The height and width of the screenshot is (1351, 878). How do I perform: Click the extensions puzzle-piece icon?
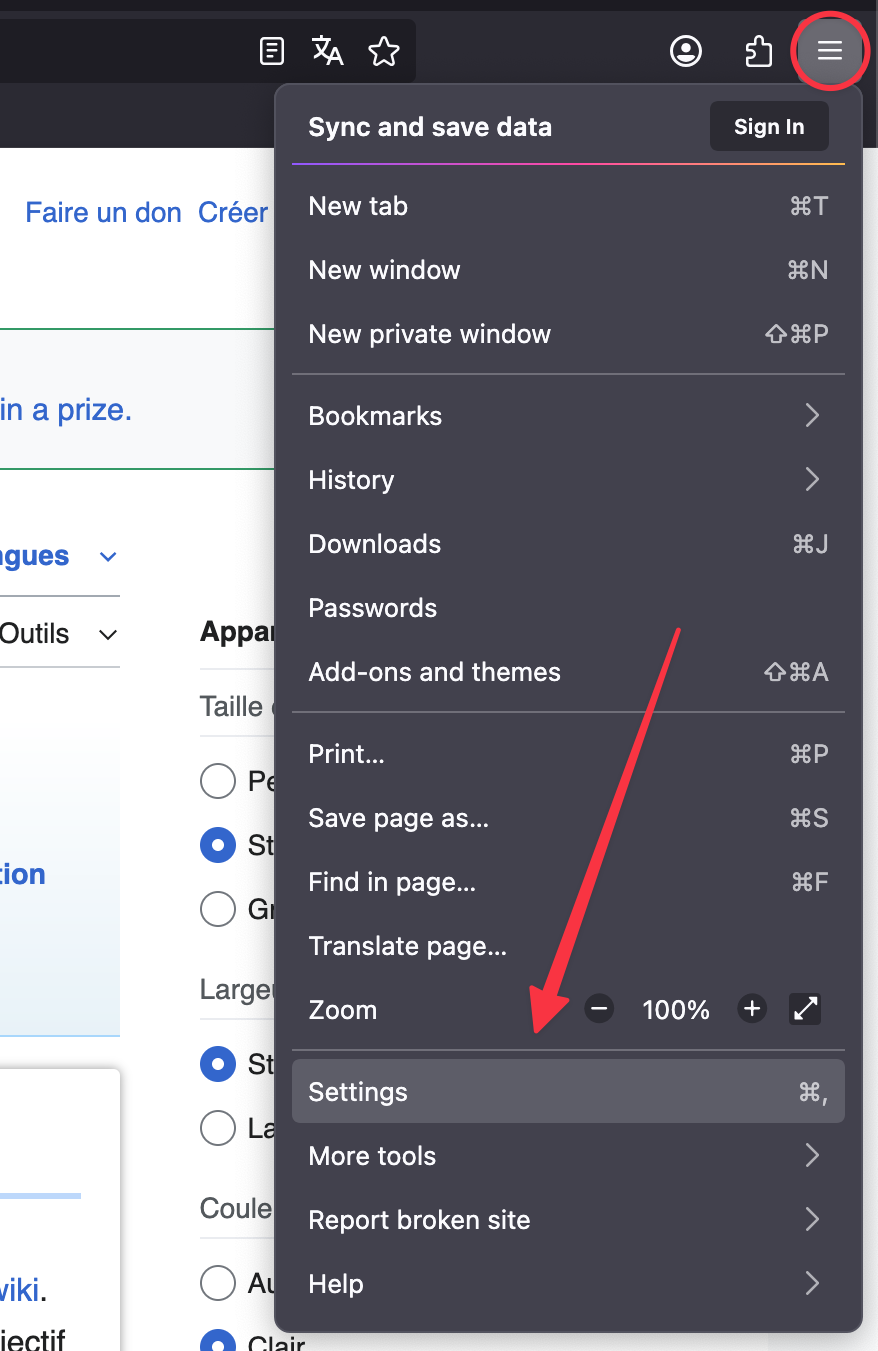coord(759,51)
